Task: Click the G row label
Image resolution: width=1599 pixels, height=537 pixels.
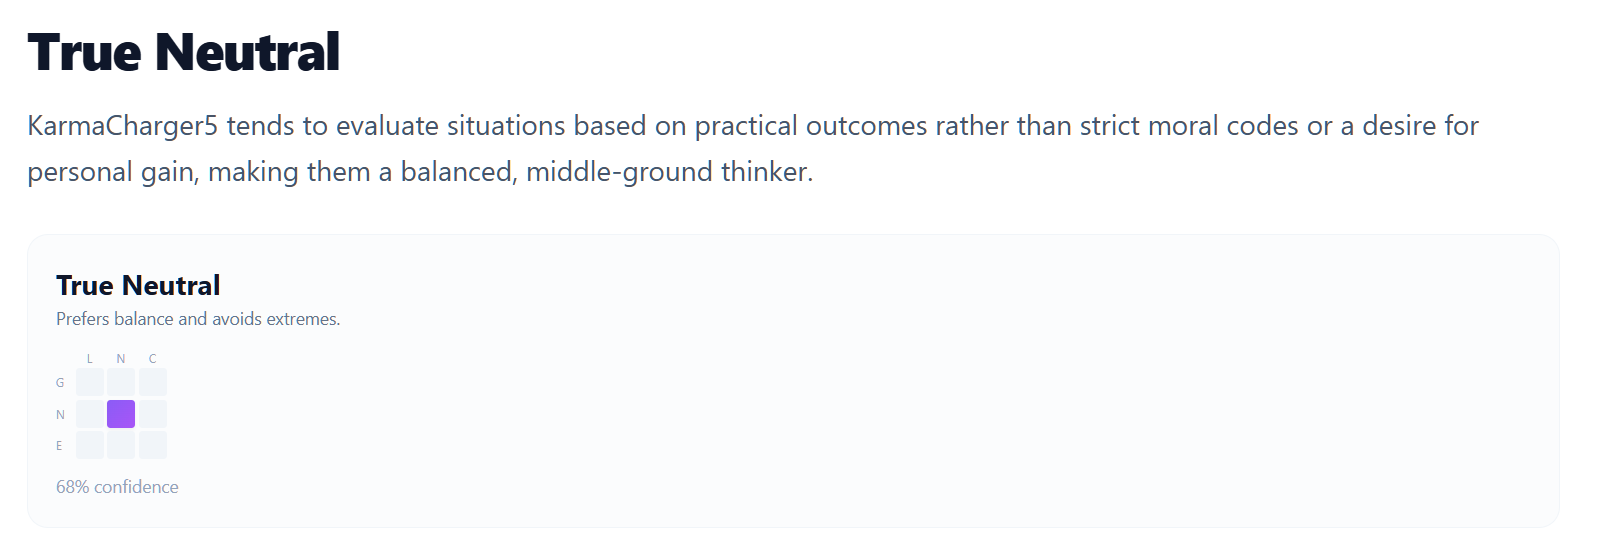Action: tap(60, 383)
